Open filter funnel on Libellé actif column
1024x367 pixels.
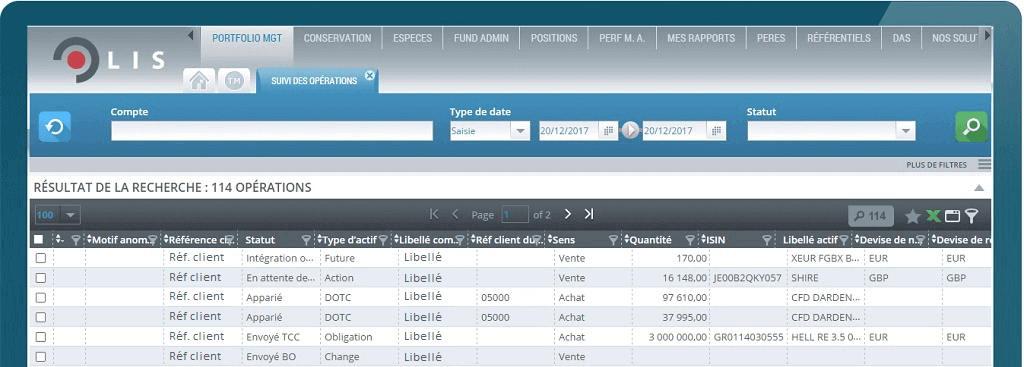coord(844,240)
